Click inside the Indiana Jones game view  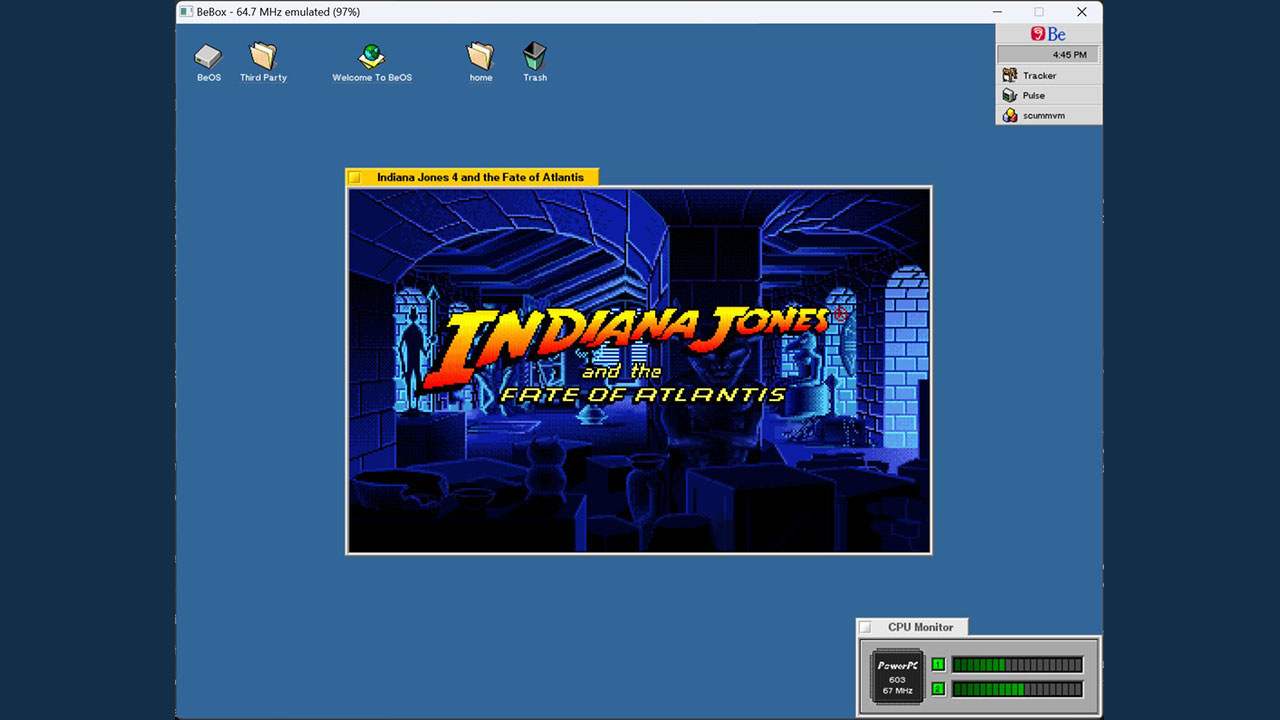tap(639, 370)
